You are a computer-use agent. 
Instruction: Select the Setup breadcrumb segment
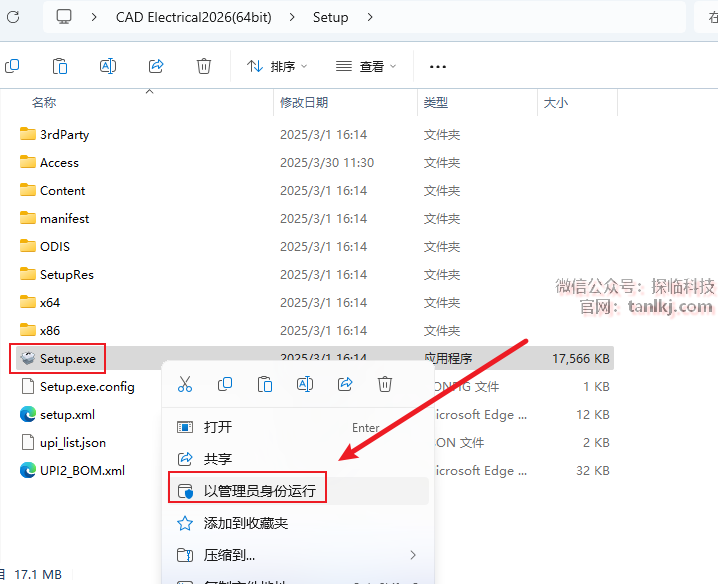click(330, 17)
